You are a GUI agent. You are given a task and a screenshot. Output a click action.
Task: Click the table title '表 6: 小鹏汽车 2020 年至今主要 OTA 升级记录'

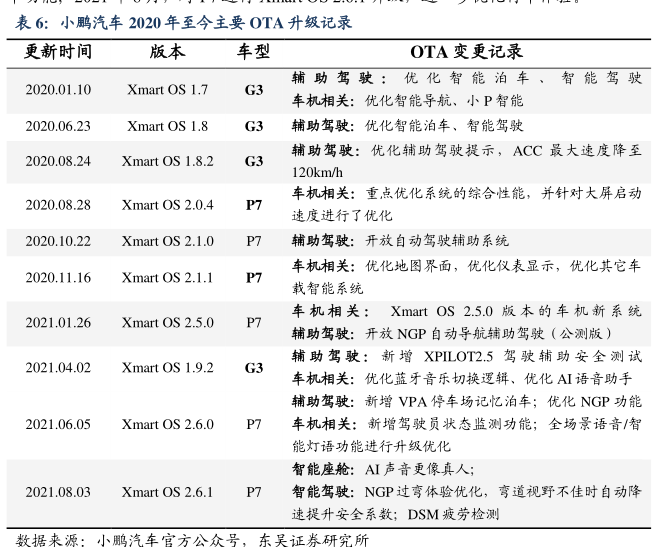(183, 23)
